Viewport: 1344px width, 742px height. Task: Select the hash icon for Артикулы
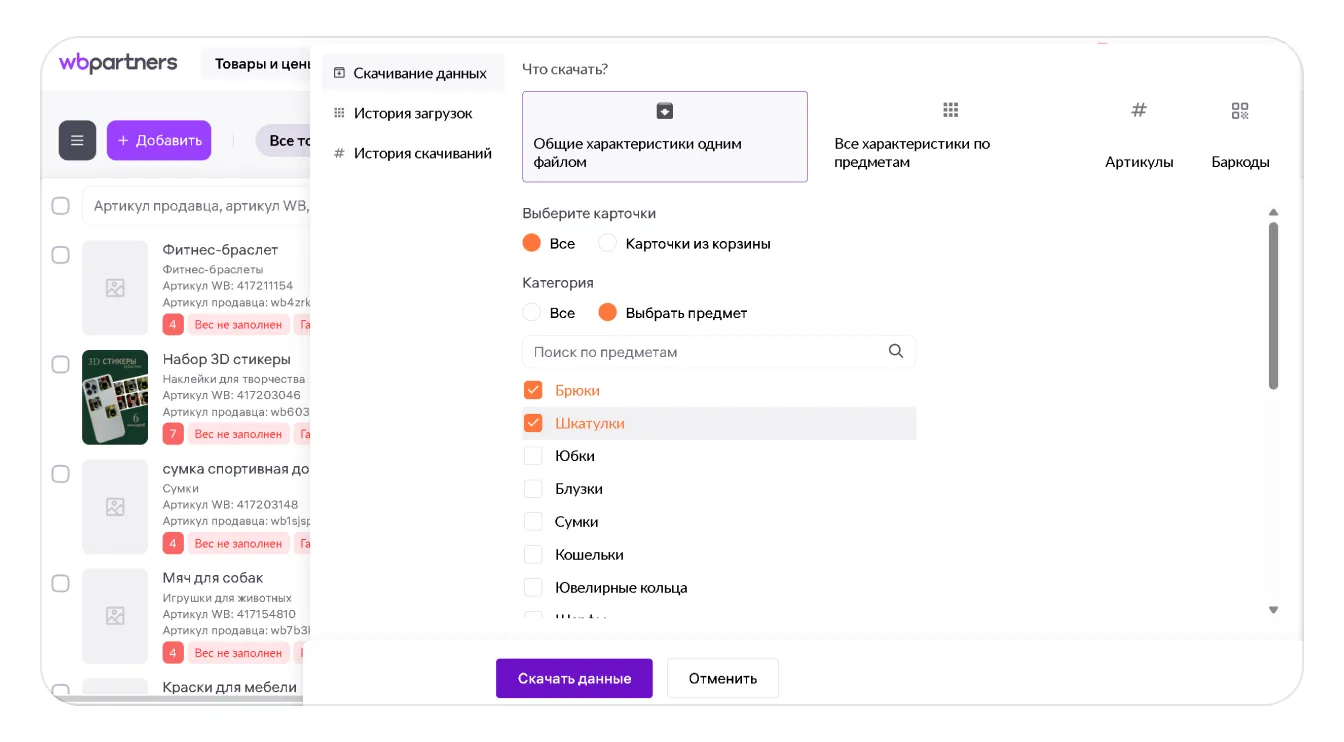(x=1138, y=110)
